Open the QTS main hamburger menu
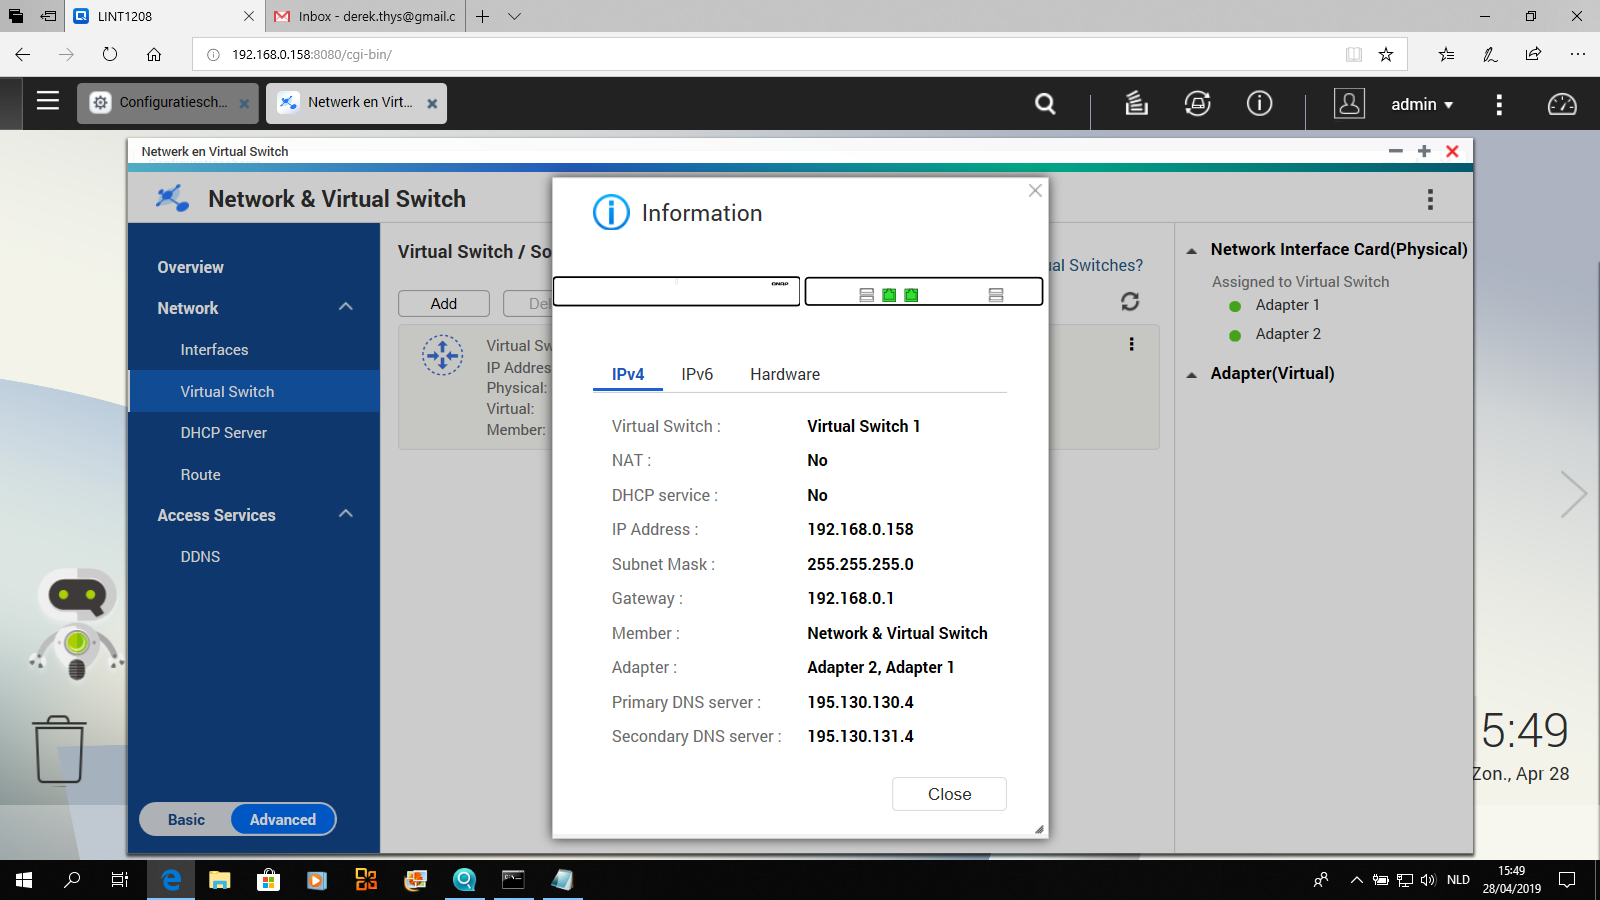This screenshot has height=900, width=1600. (48, 101)
